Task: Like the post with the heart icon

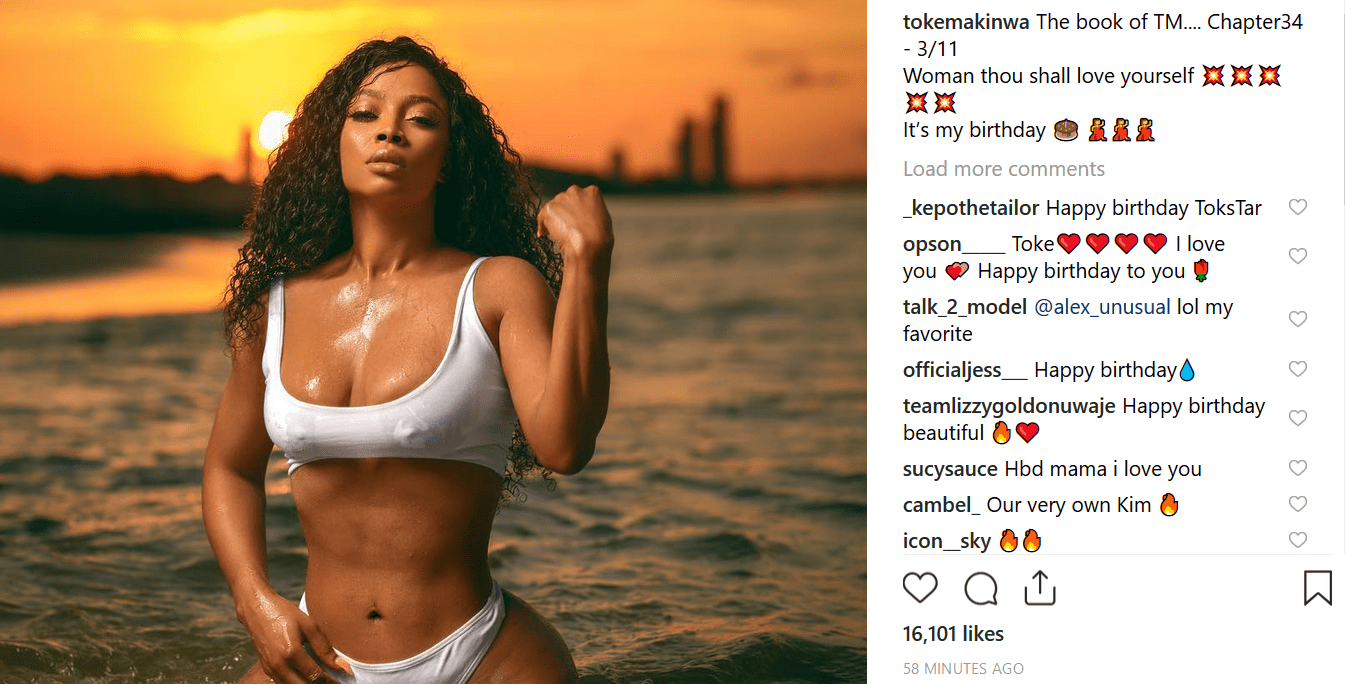Action: tap(920, 588)
